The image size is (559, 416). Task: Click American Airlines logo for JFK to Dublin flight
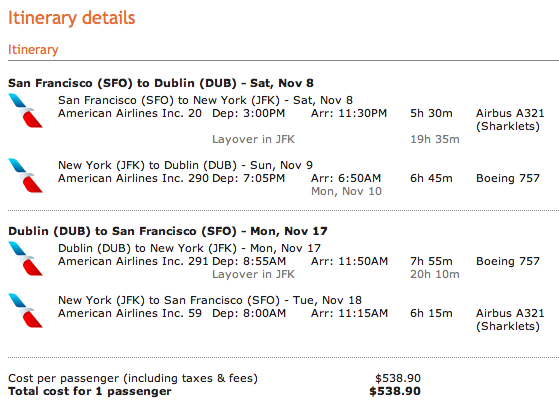[26, 175]
